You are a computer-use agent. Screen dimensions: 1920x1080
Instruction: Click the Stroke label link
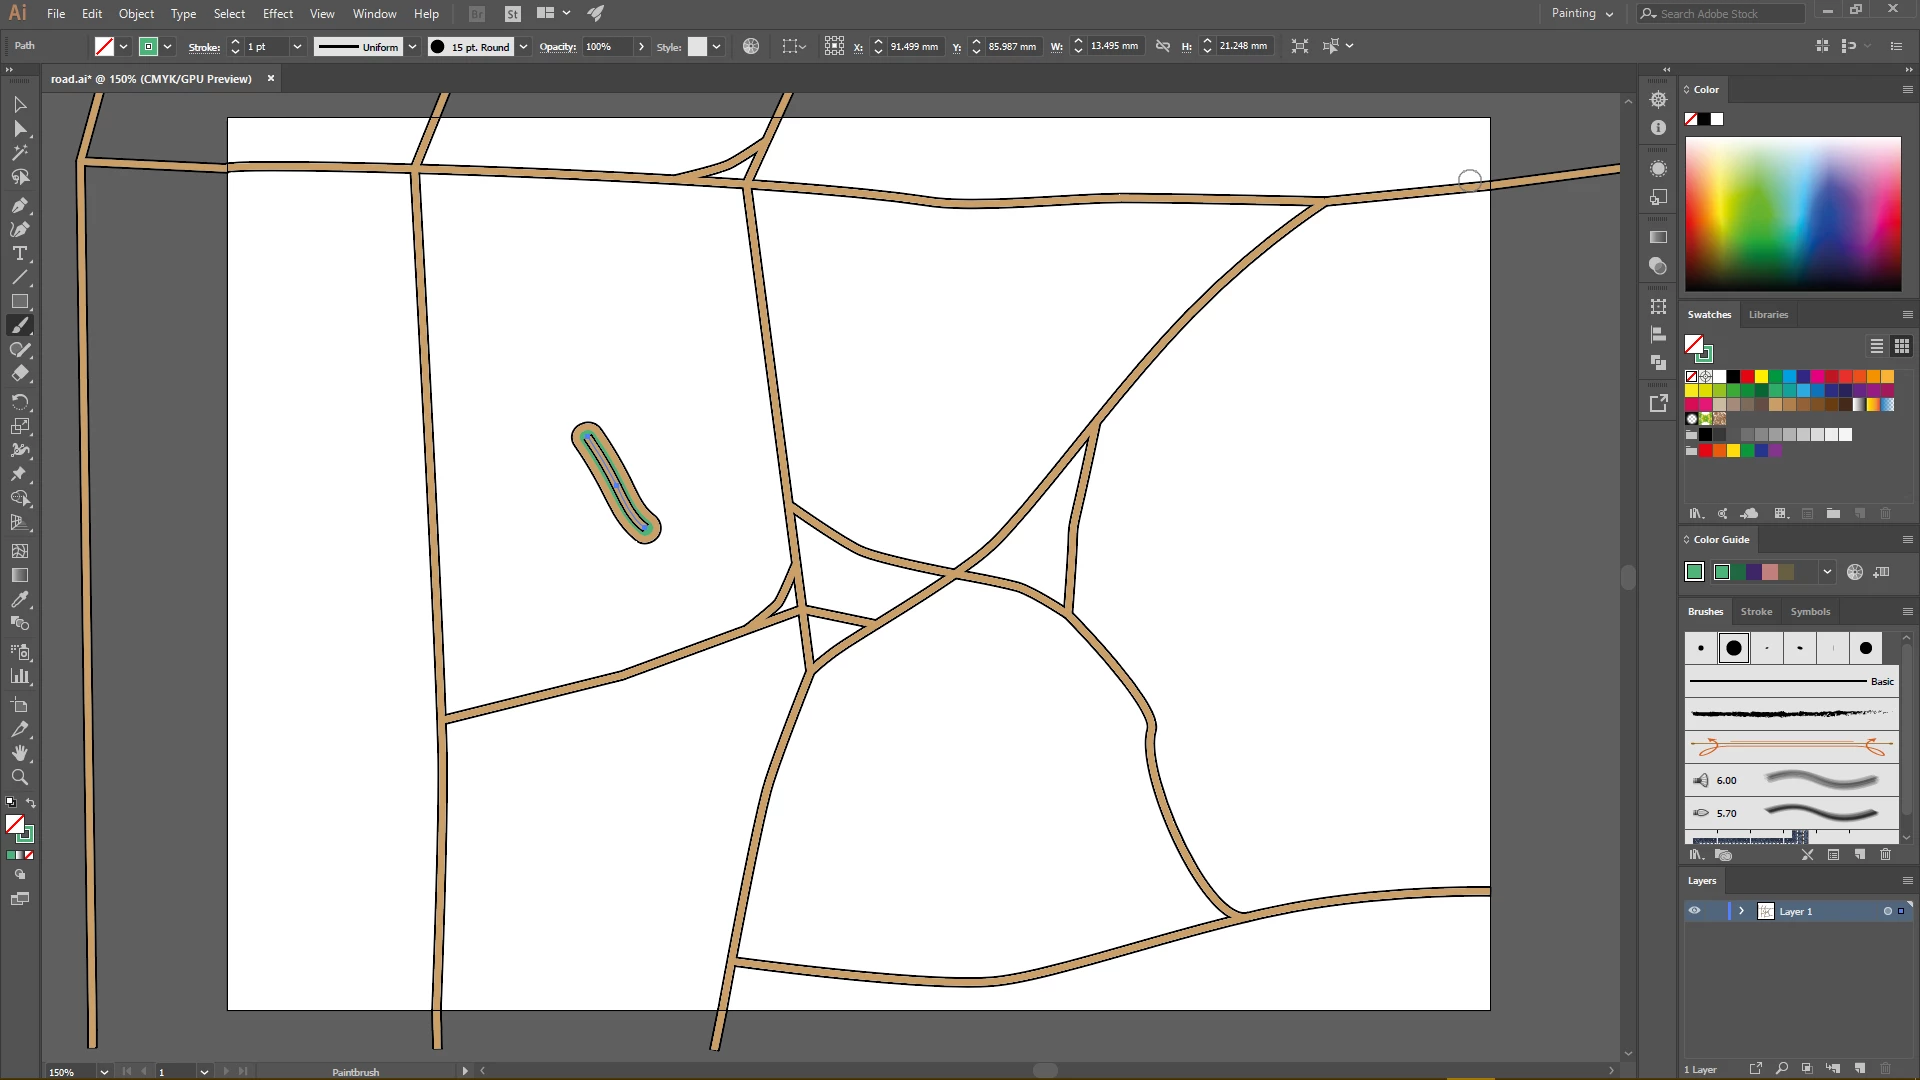tap(204, 47)
